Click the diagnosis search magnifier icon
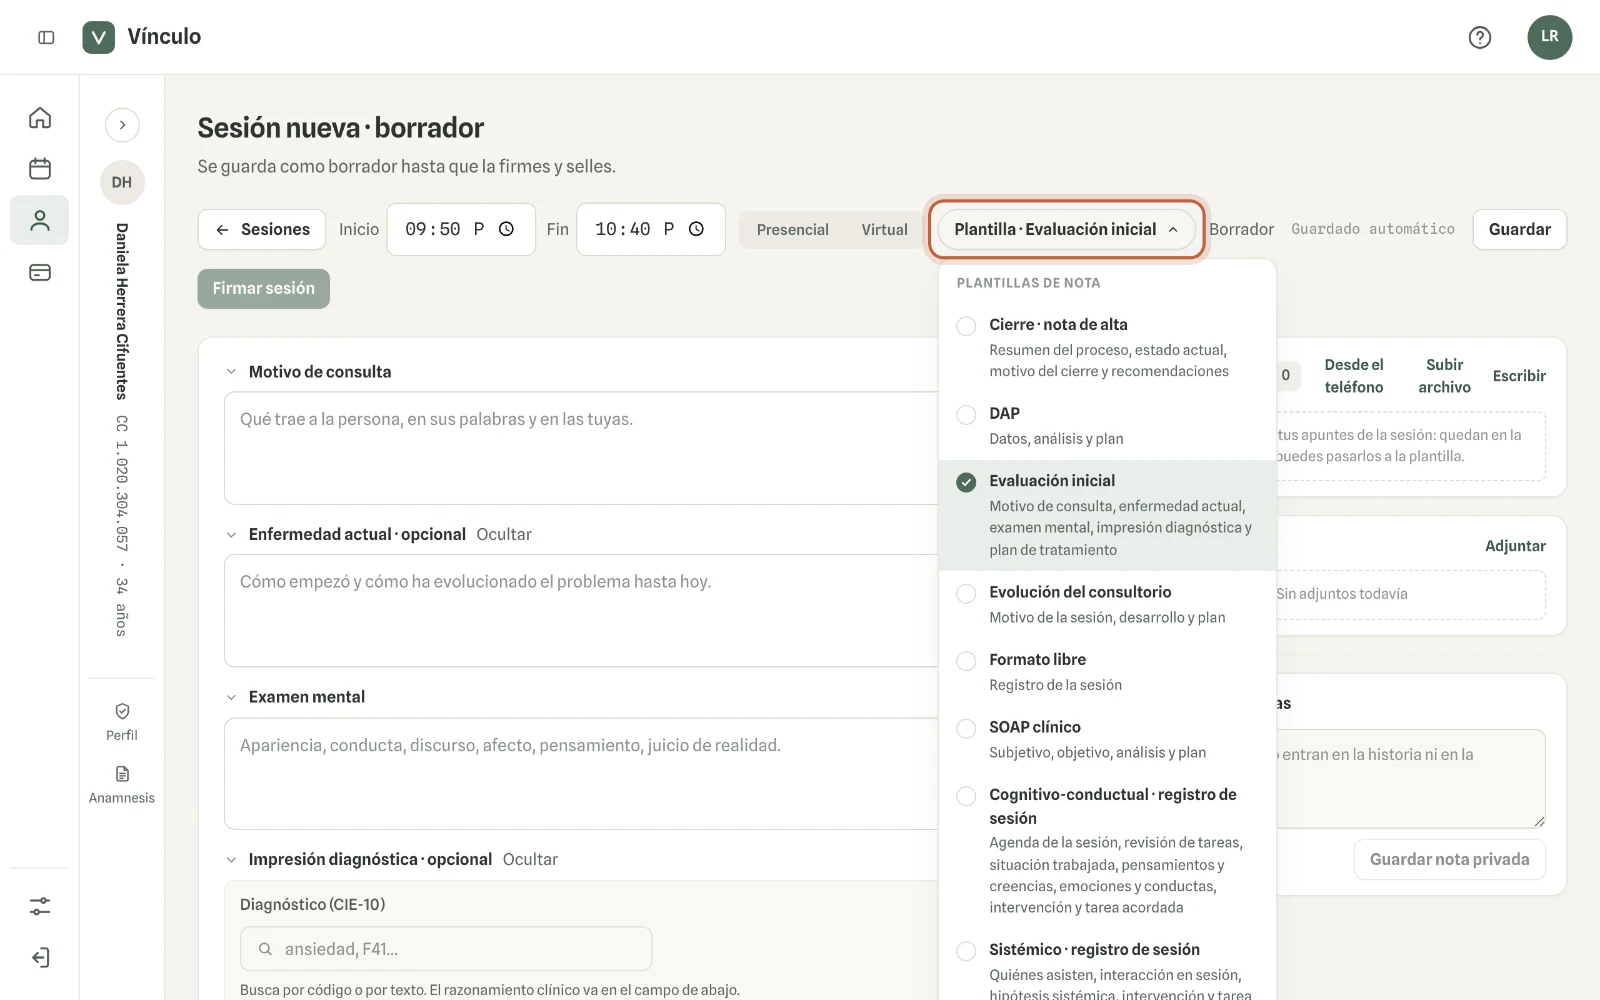This screenshot has width=1600, height=1000. pos(265,949)
